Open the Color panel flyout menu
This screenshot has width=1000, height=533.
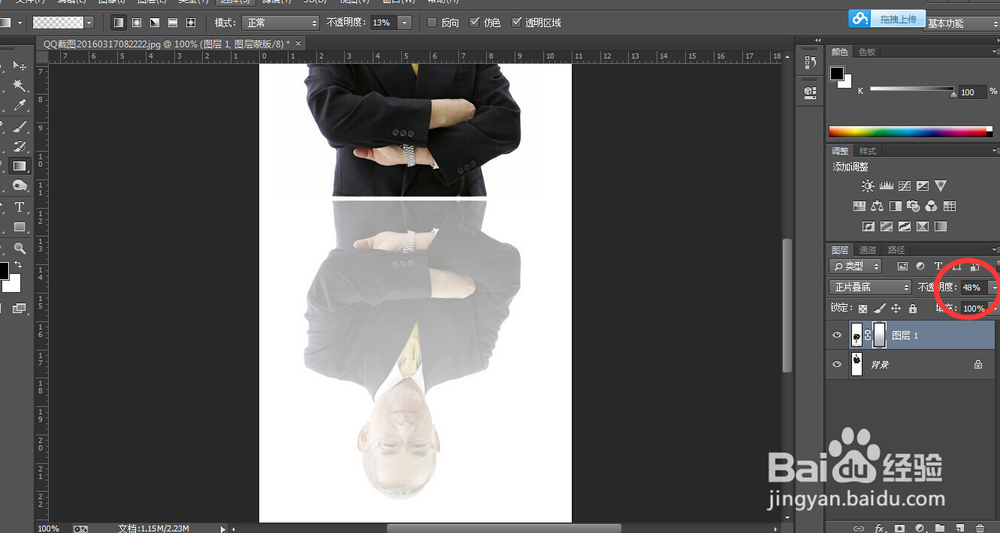tap(996, 52)
